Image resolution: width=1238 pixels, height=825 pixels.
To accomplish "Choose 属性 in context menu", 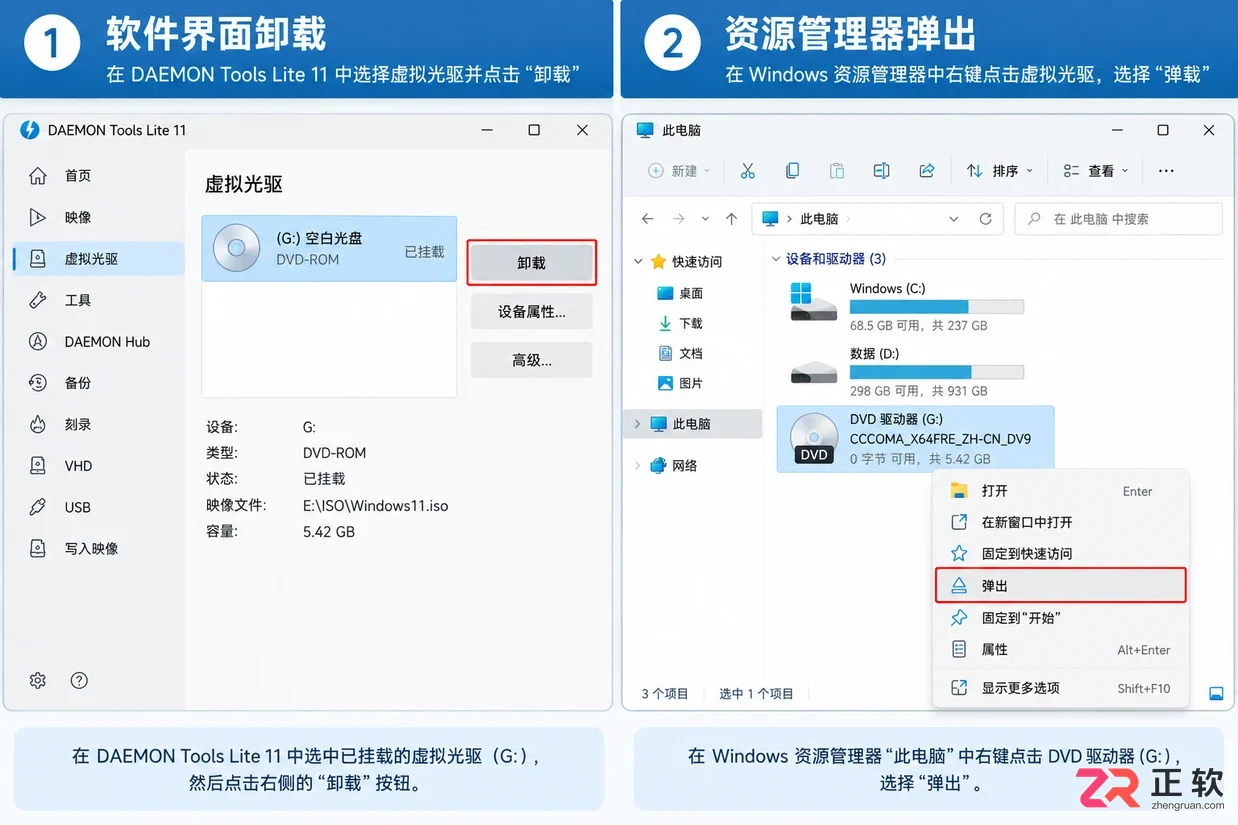I will [1061, 650].
